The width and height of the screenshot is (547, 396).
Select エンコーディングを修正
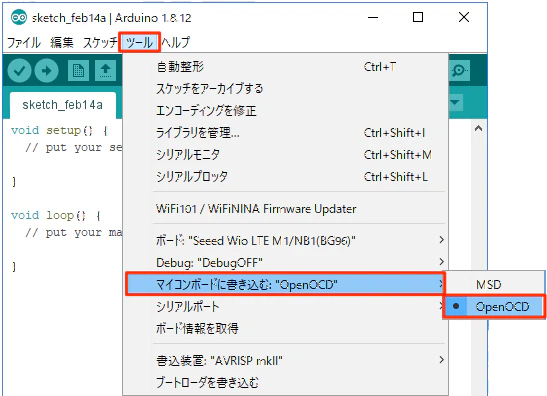pyautogui.click(x=285, y=111)
